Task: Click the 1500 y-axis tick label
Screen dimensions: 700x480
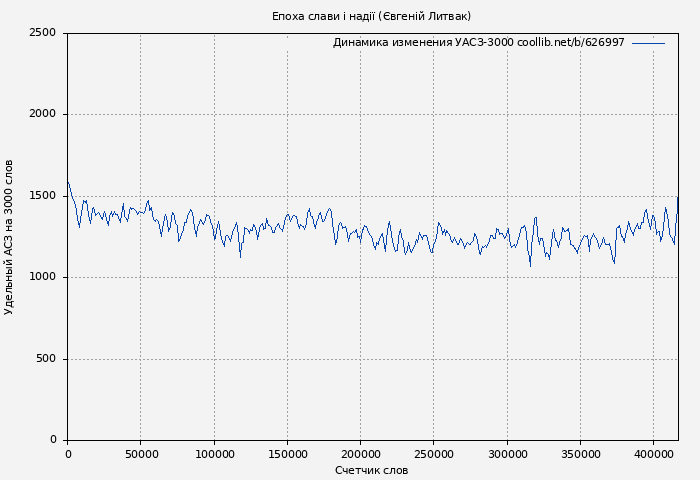Action: 42,196
